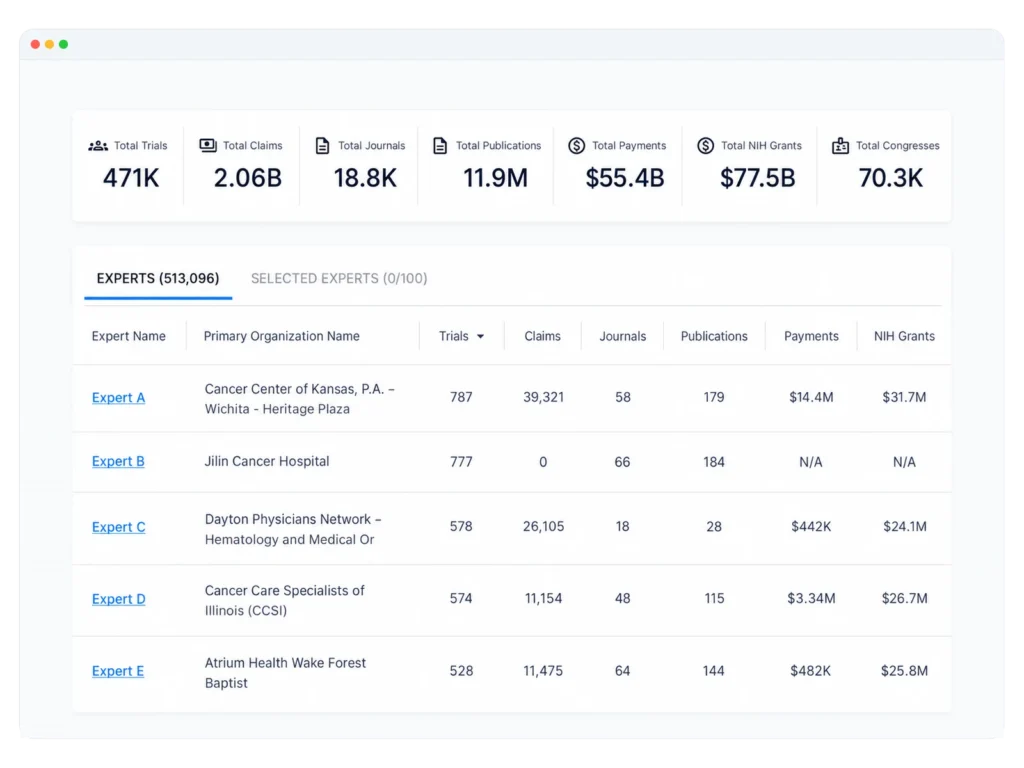Click Atrium Health Wake Forest Baptist cell
The height and width of the screenshot is (768, 1024).
pos(285,673)
